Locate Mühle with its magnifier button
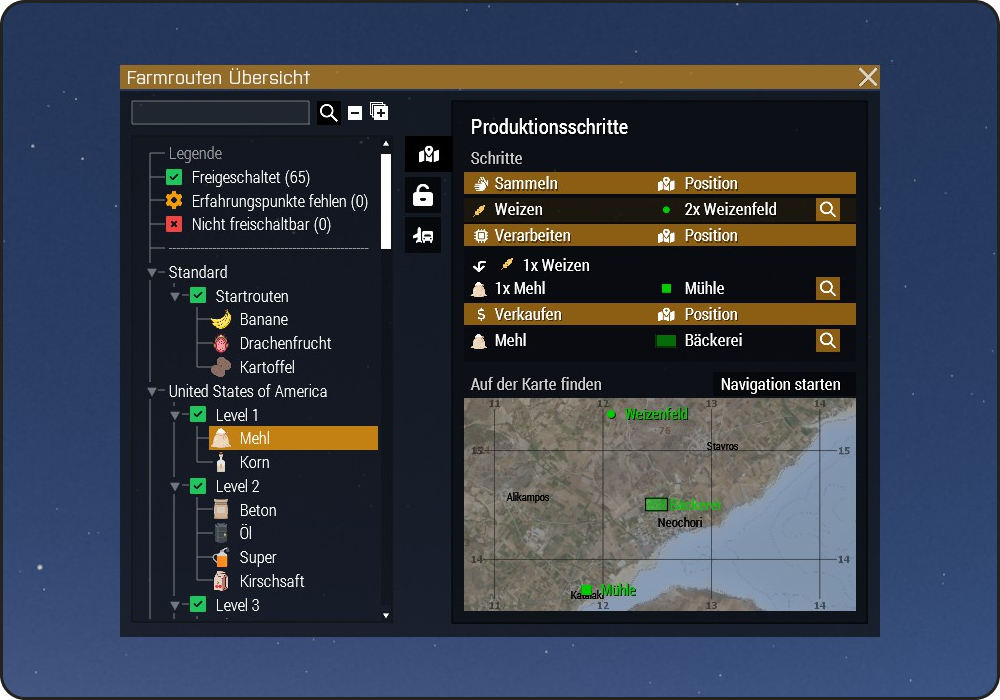The height and width of the screenshot is (700, 1000). 828,289
